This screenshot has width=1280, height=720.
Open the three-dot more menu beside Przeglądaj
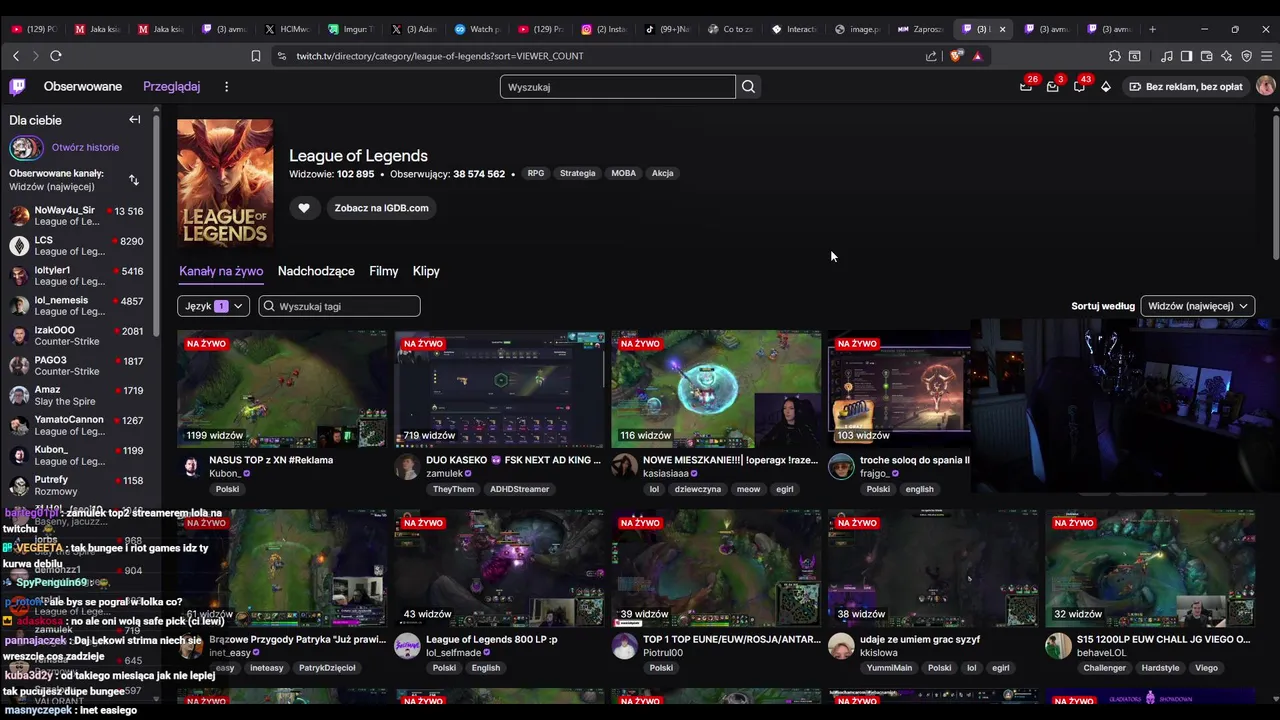(226, 87)
